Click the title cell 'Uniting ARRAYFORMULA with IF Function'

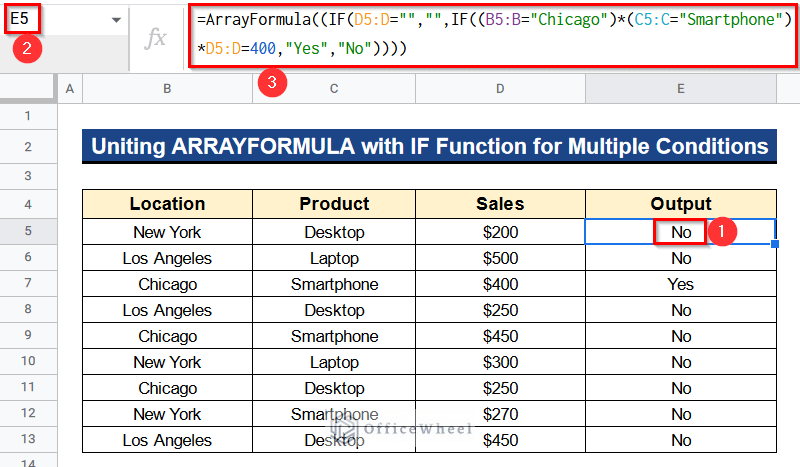tap(429, 146)
